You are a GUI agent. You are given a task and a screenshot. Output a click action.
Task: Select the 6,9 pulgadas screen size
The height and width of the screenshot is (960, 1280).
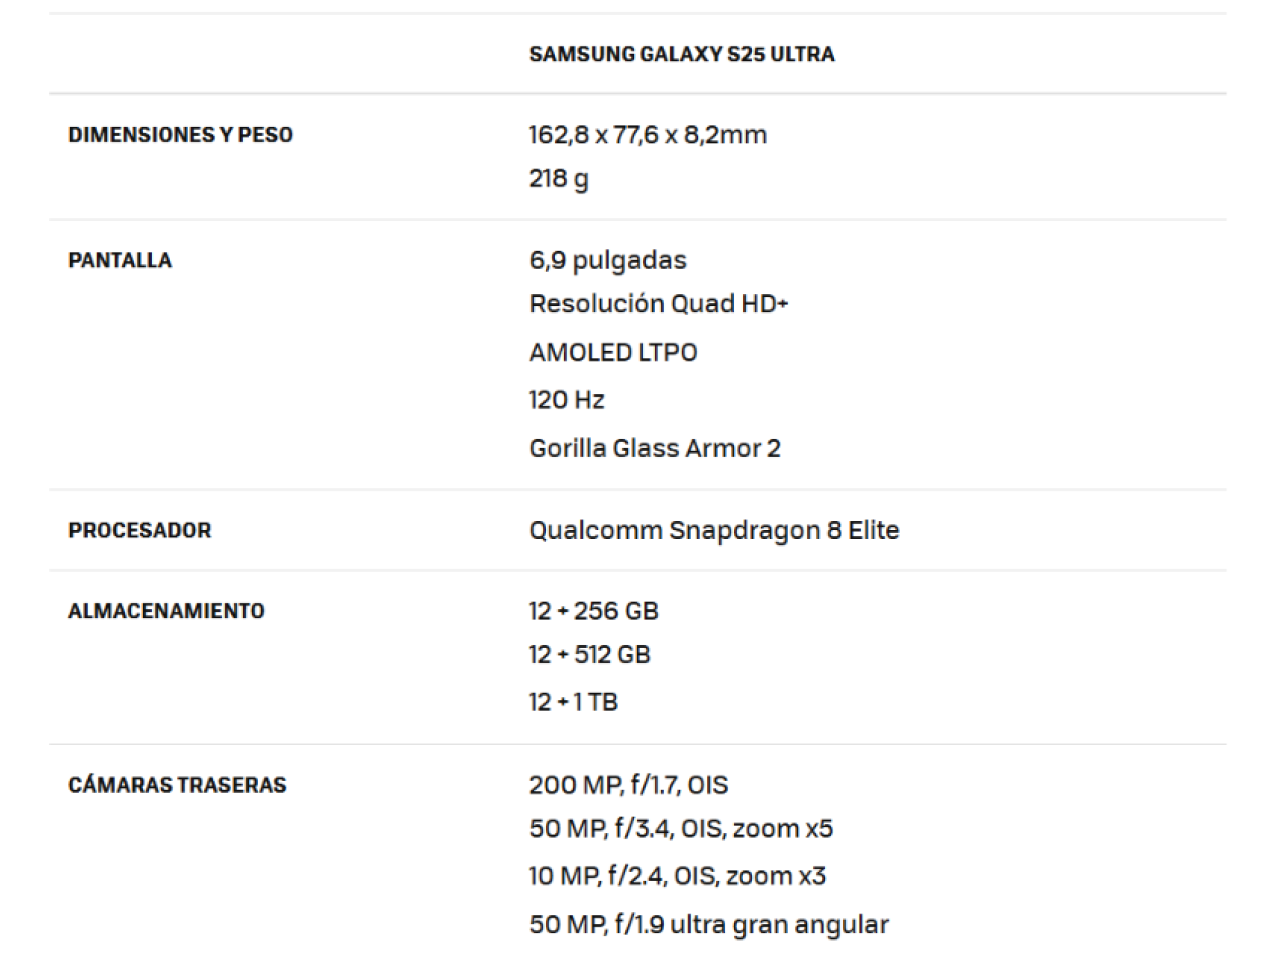608,261
